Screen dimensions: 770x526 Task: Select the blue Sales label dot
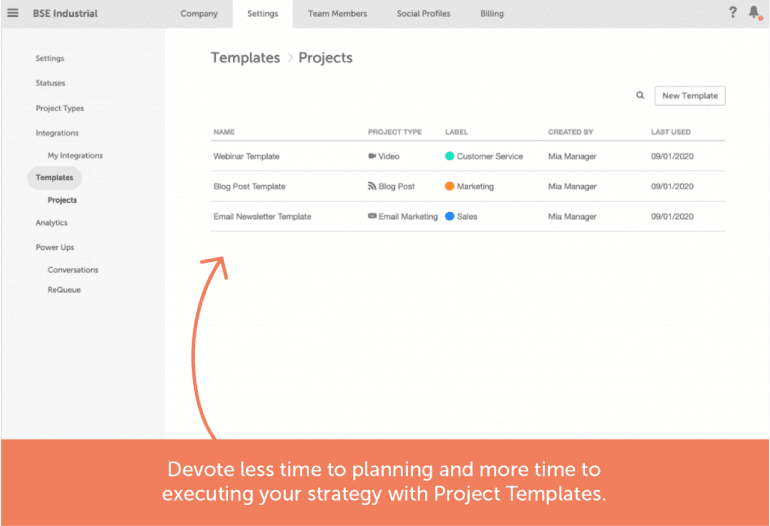pos(449,216)
